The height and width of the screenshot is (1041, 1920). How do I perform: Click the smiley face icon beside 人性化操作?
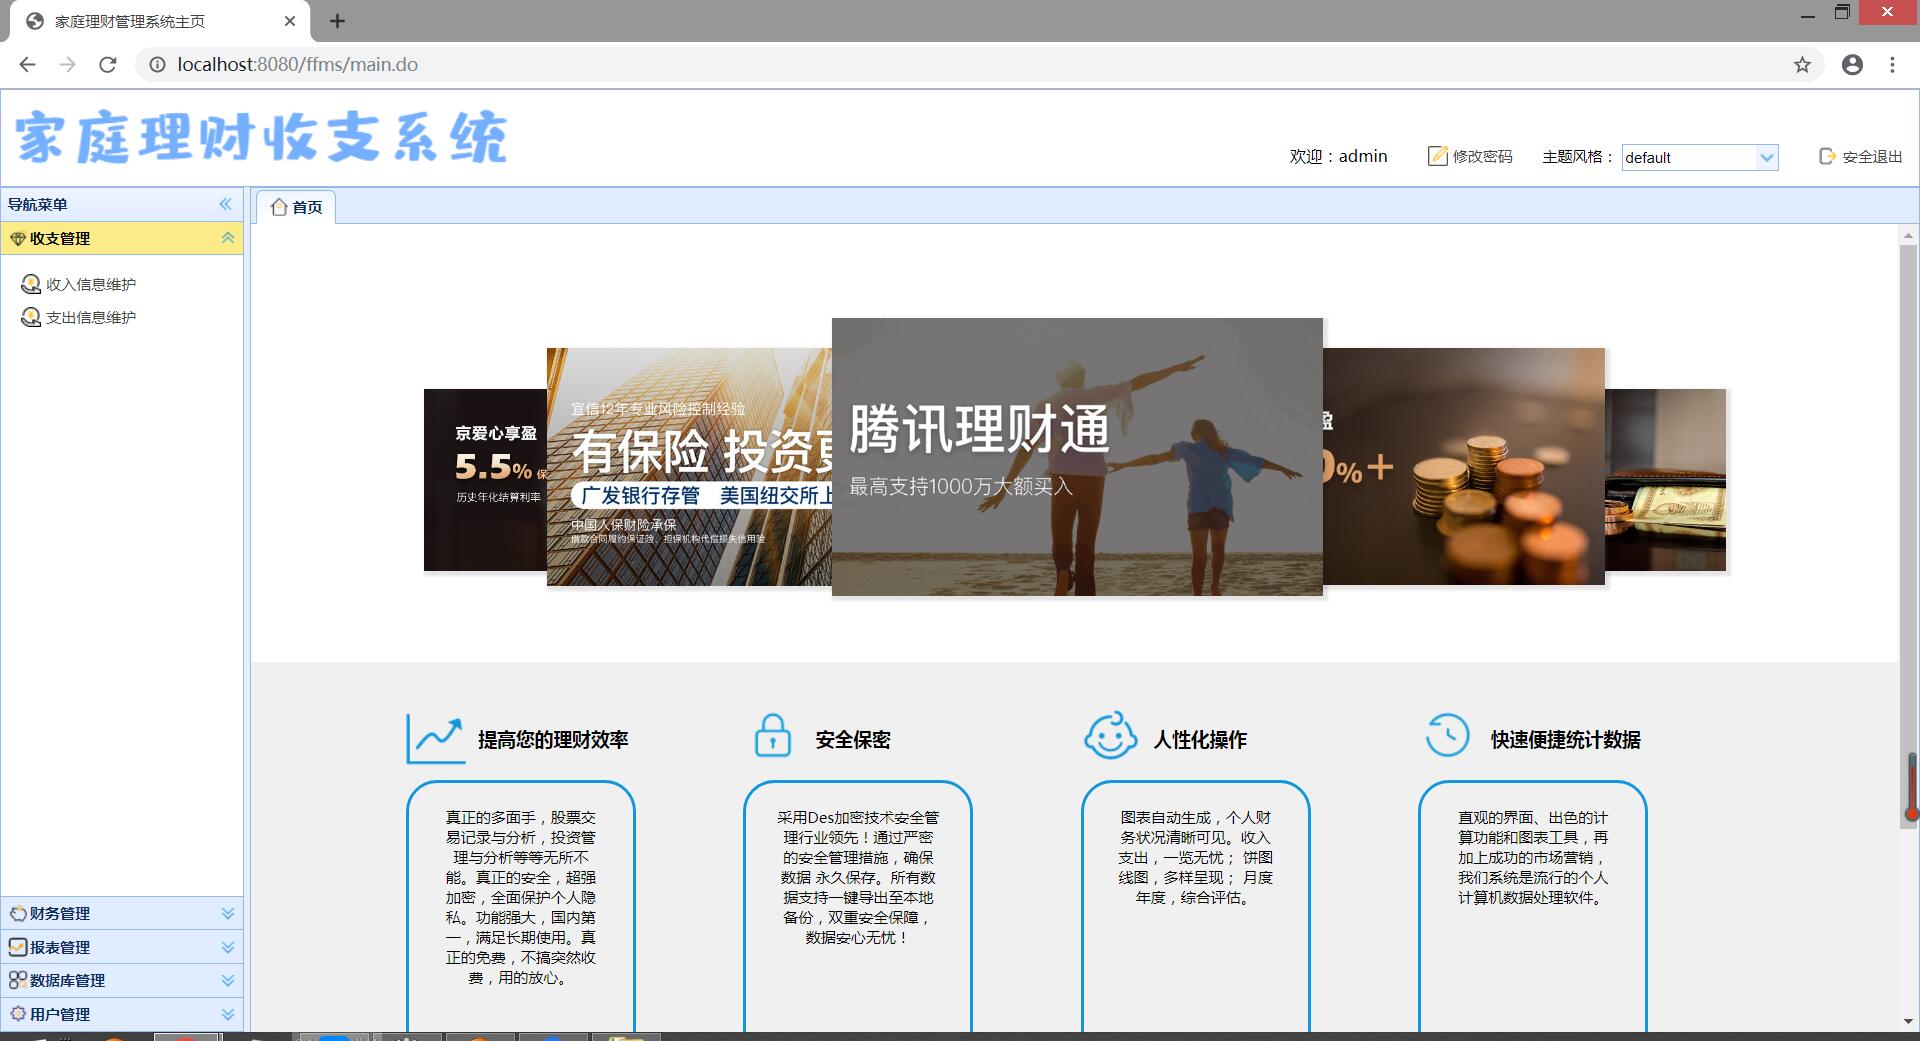(1110, 737)
